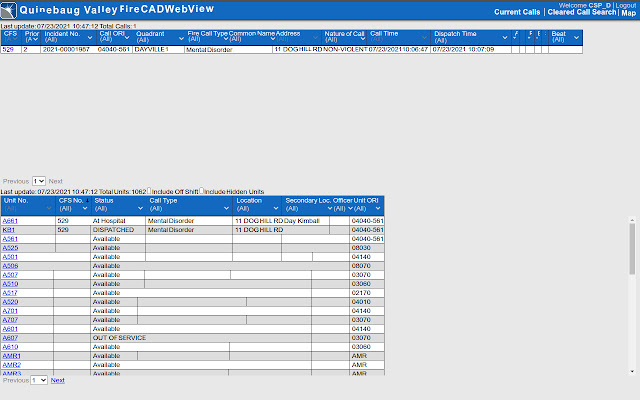
Task: Go to Current Calls view
Action: [x=517, y=12]
